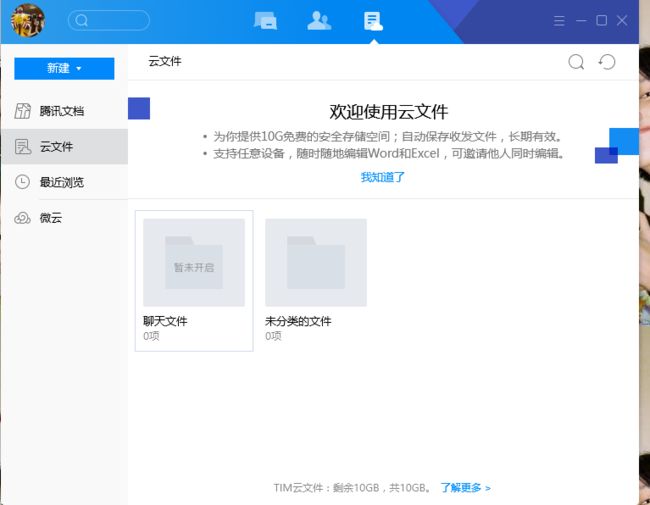
Task: Click the 0项 count under 聊天文件
Action: point(151,336)
